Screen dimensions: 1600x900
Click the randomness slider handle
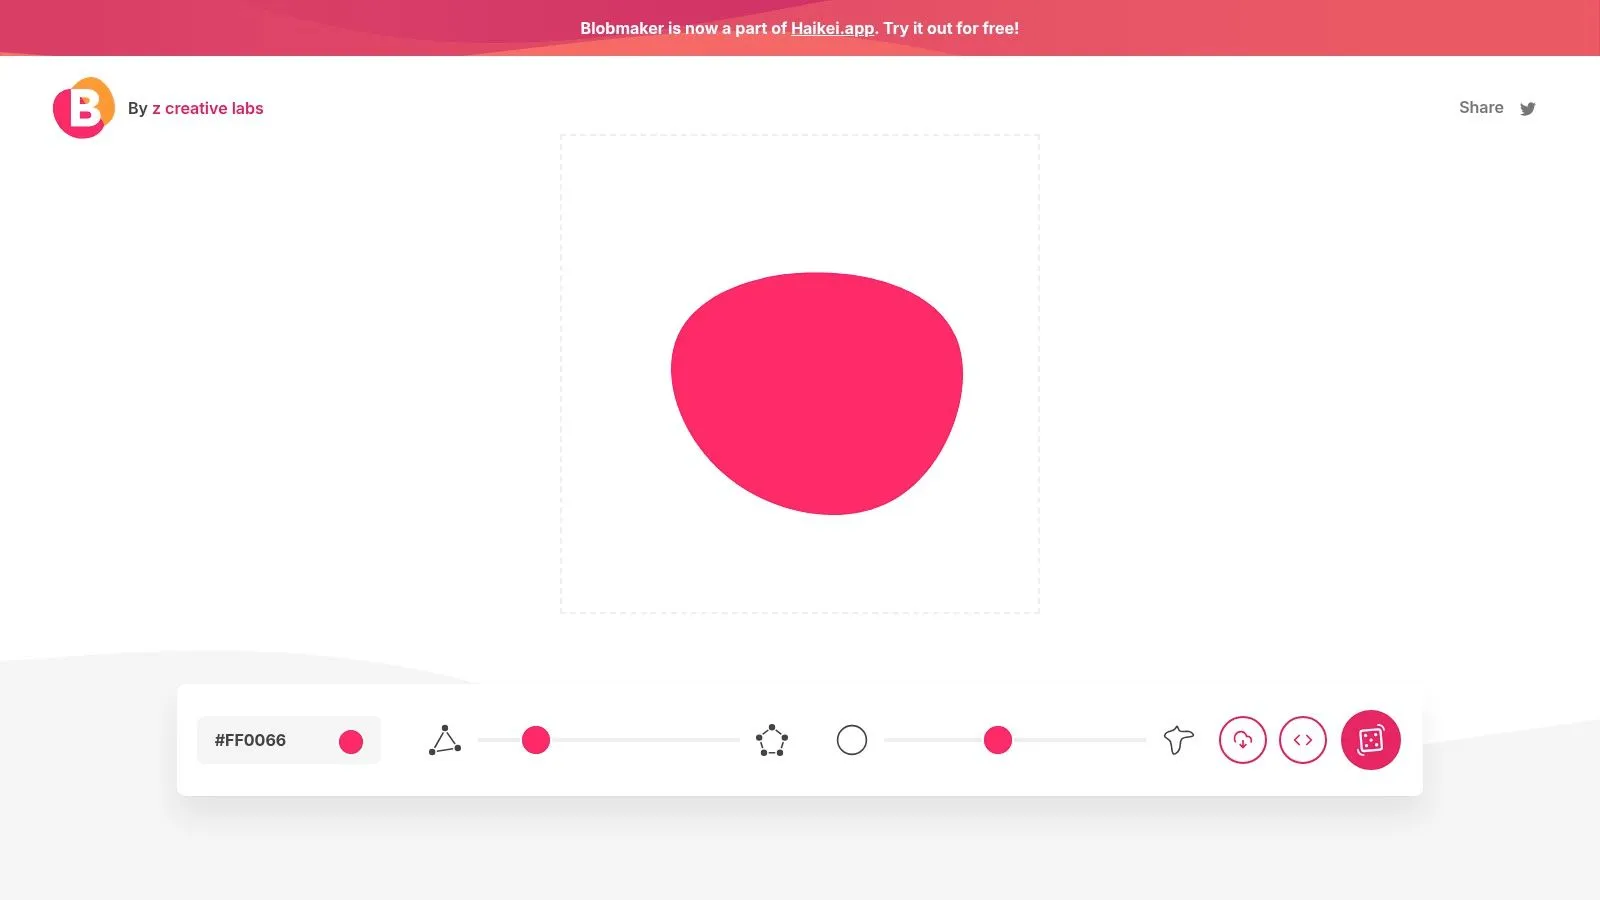[x=997, y=740]
